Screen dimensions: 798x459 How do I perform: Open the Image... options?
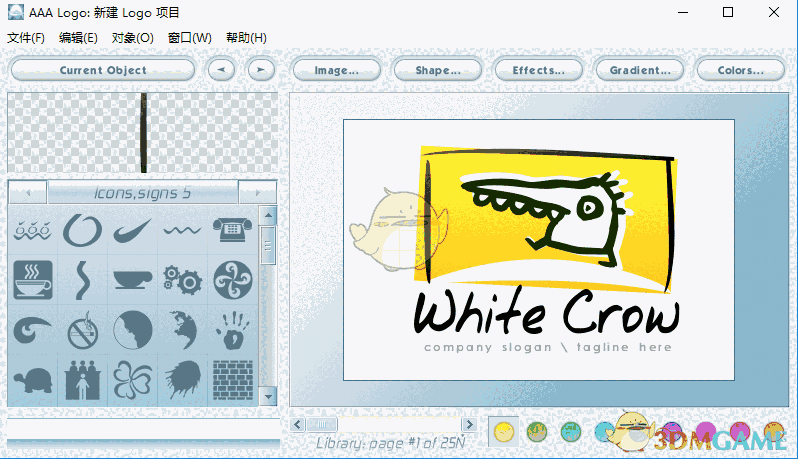pos(336,70)
